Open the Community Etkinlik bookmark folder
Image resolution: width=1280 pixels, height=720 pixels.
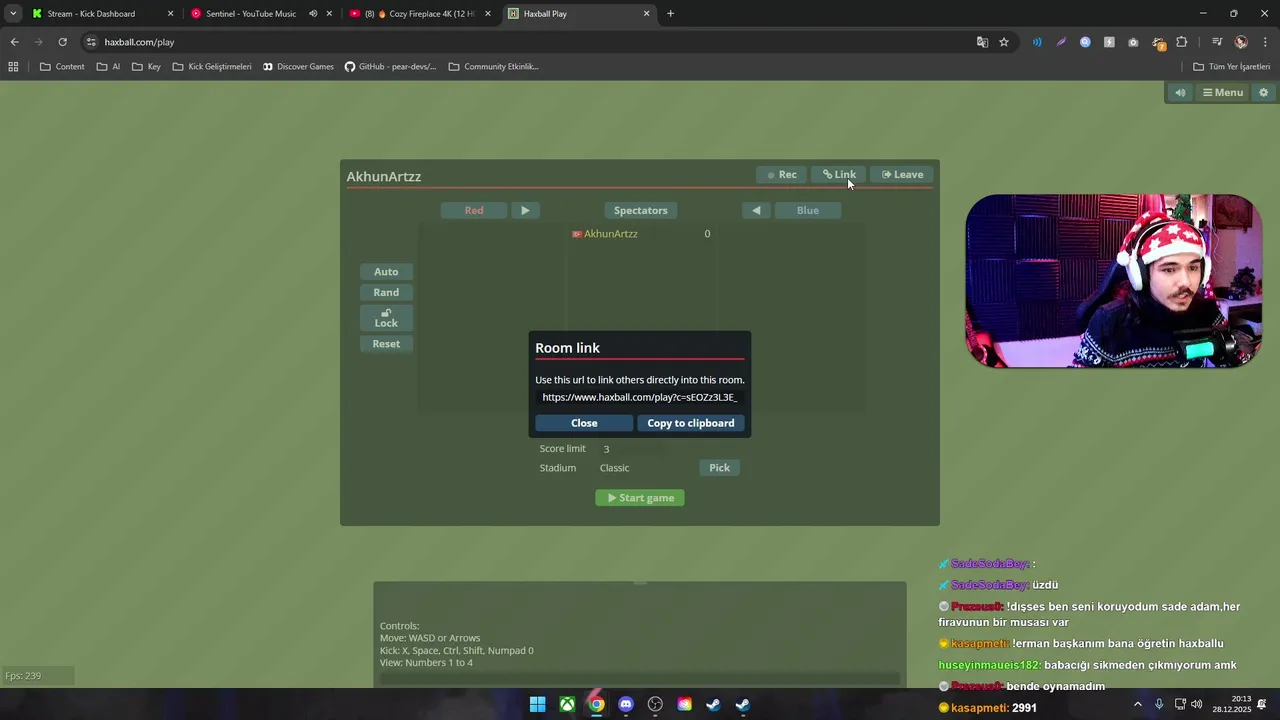494,66
